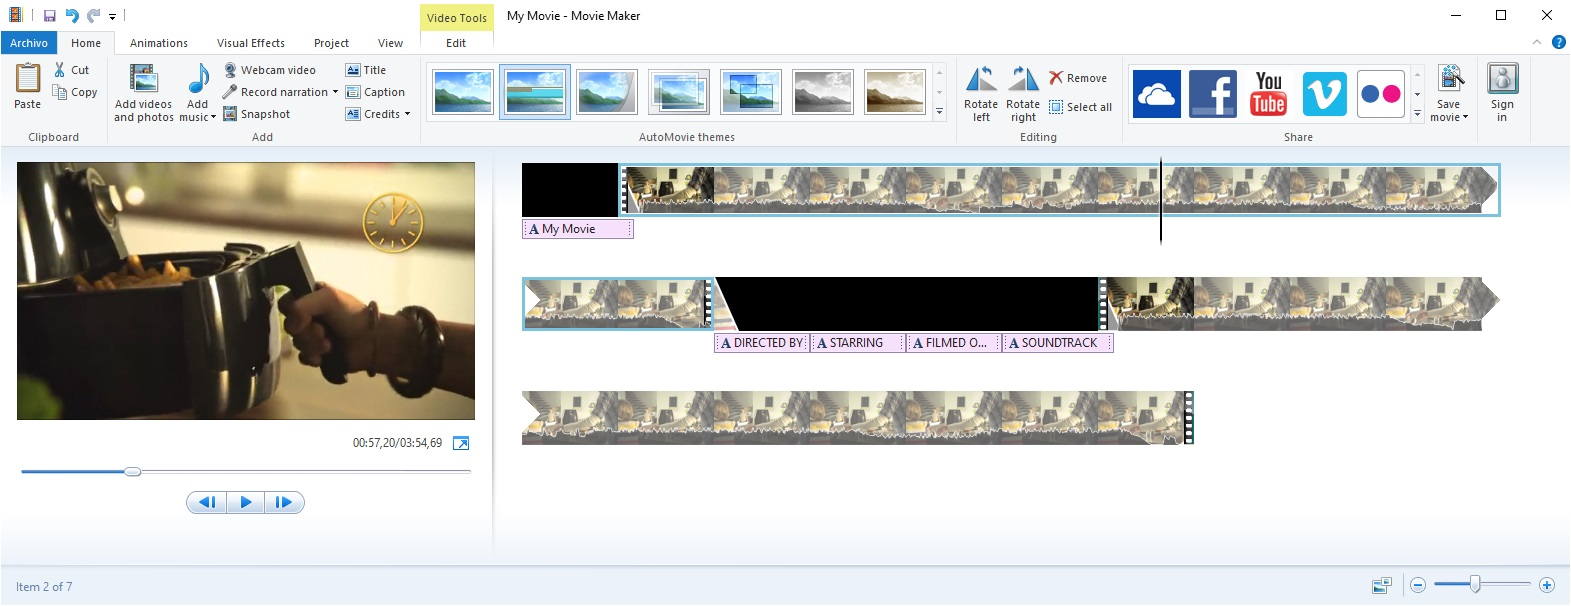This screenshot has height=606, width=1571.
Task: Select the first AutoMovie theme thumbnail
Action: [x=463, y=92]
